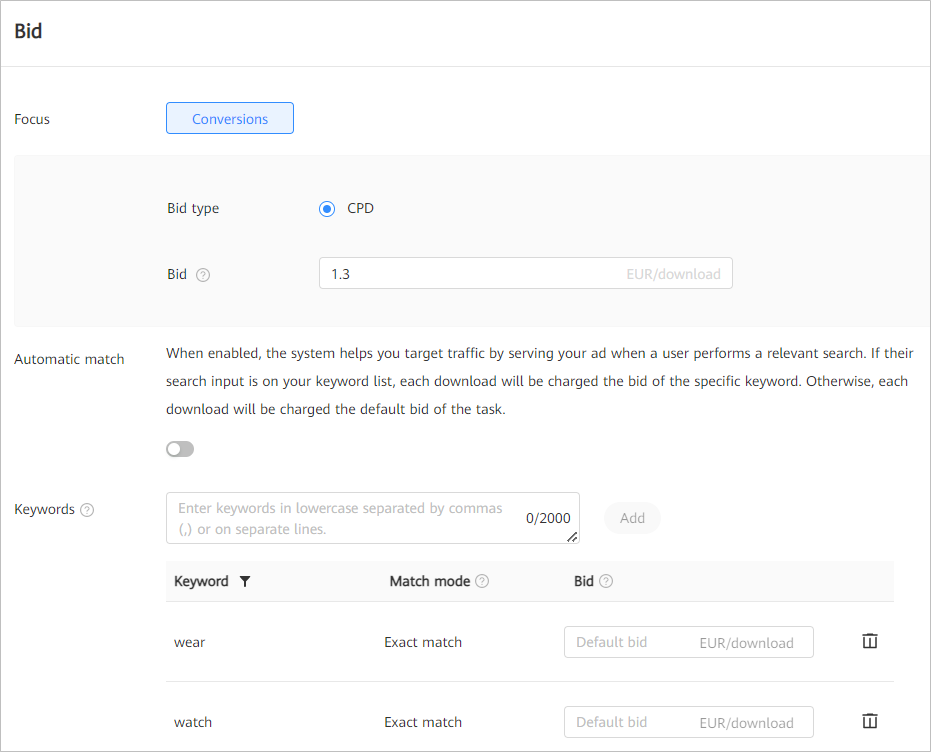Open match mode selector for 'watch'
Viewport: 931px width, 752px height.
click(x=423, y=721)
